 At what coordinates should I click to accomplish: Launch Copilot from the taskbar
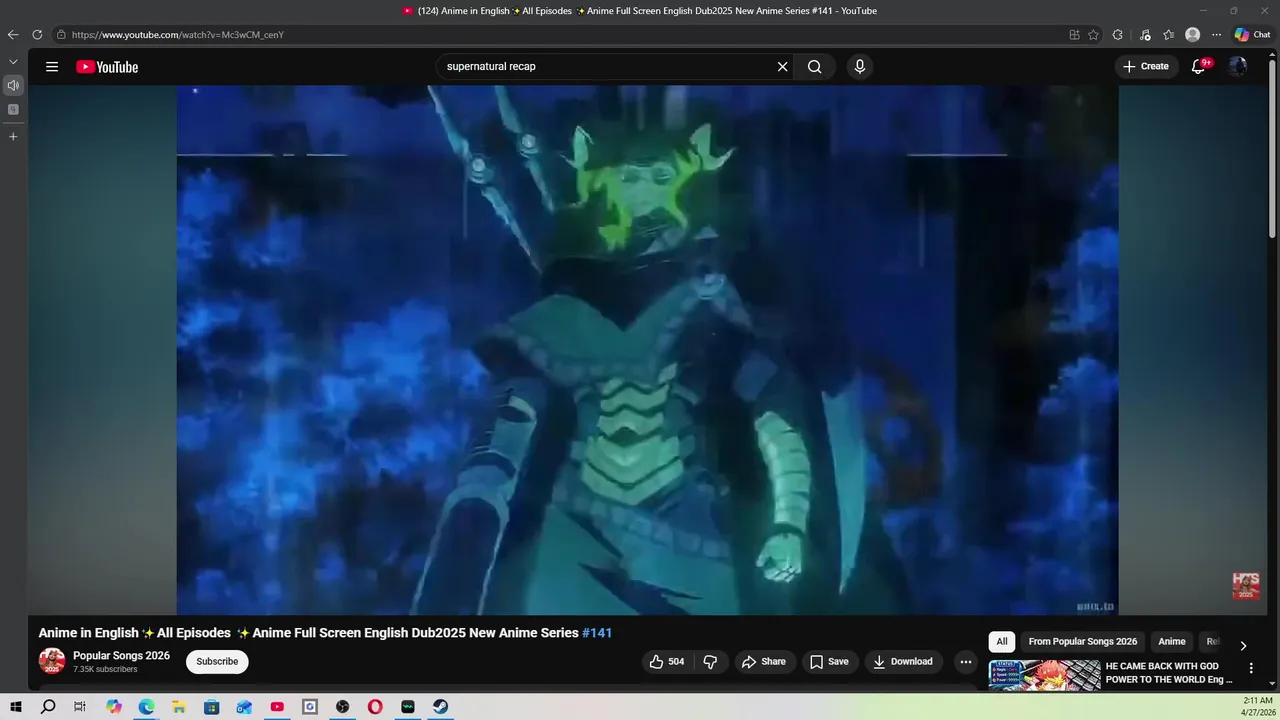(114, 707)
